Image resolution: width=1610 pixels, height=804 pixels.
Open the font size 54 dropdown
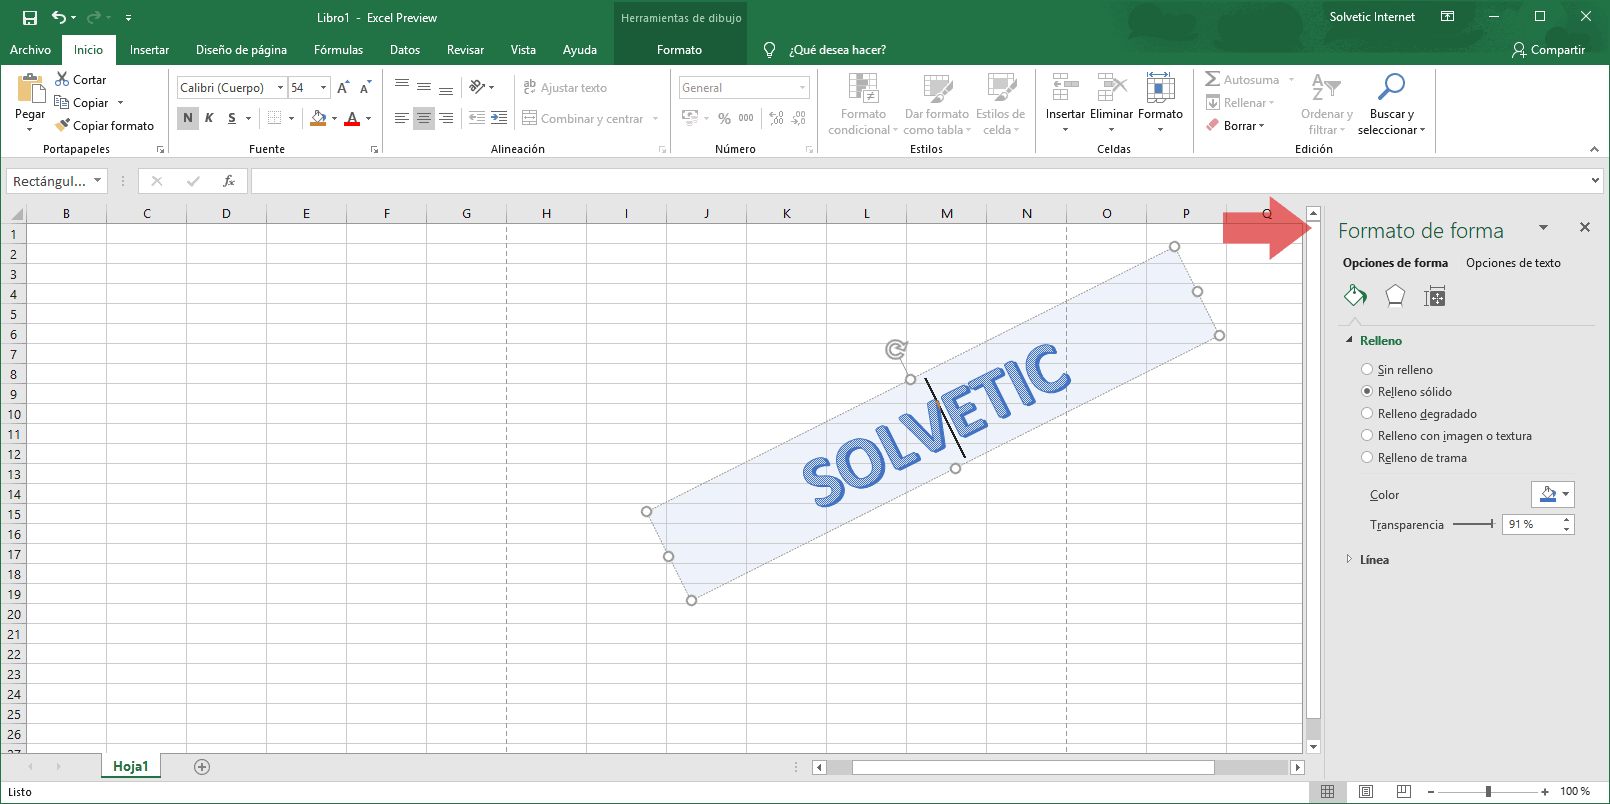[323, 88]
